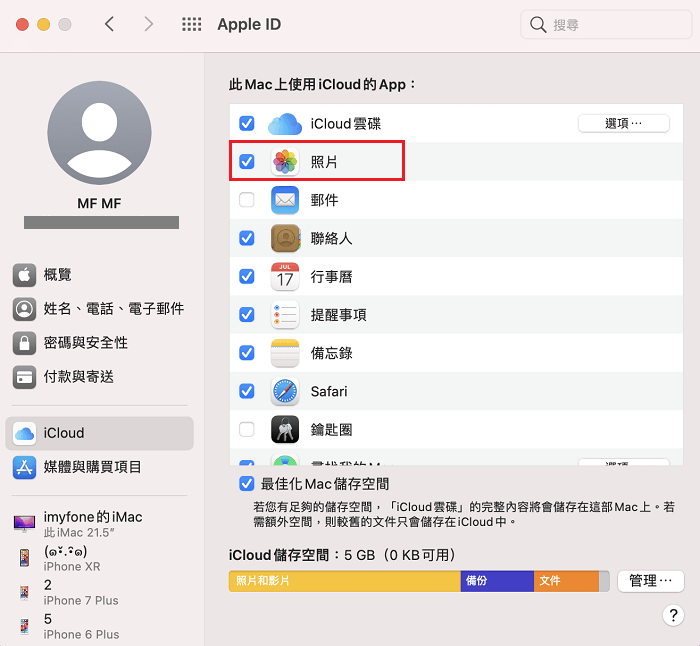This screenshot has width=700, height=646.
Task: Click the 行事曆 Calendar icon
Action: pyautogui.click(x=285, y=277)
